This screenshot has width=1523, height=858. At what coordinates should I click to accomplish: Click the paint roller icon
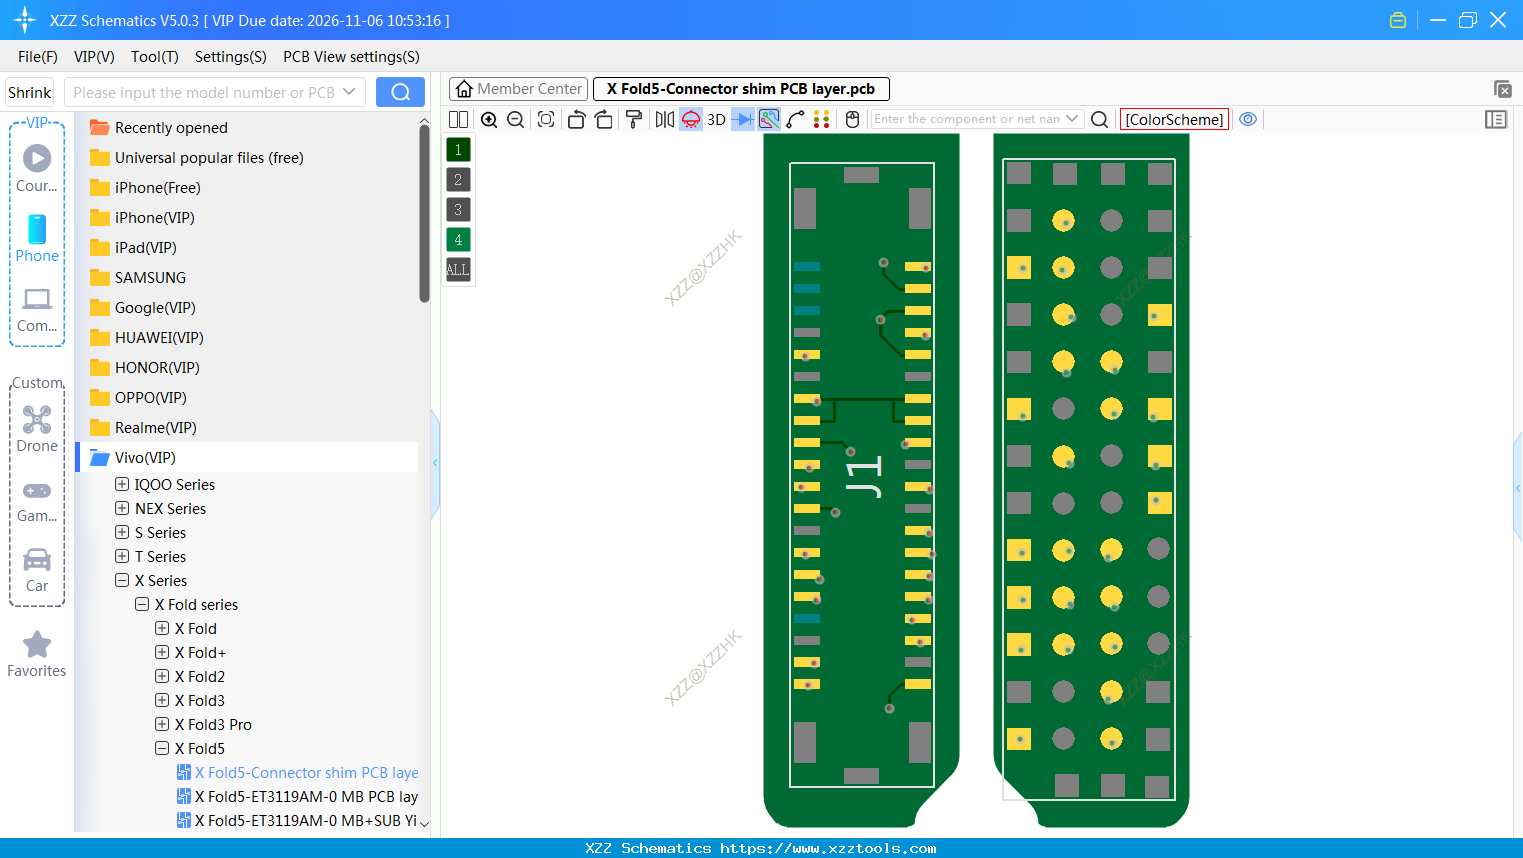tap(633, 119)
